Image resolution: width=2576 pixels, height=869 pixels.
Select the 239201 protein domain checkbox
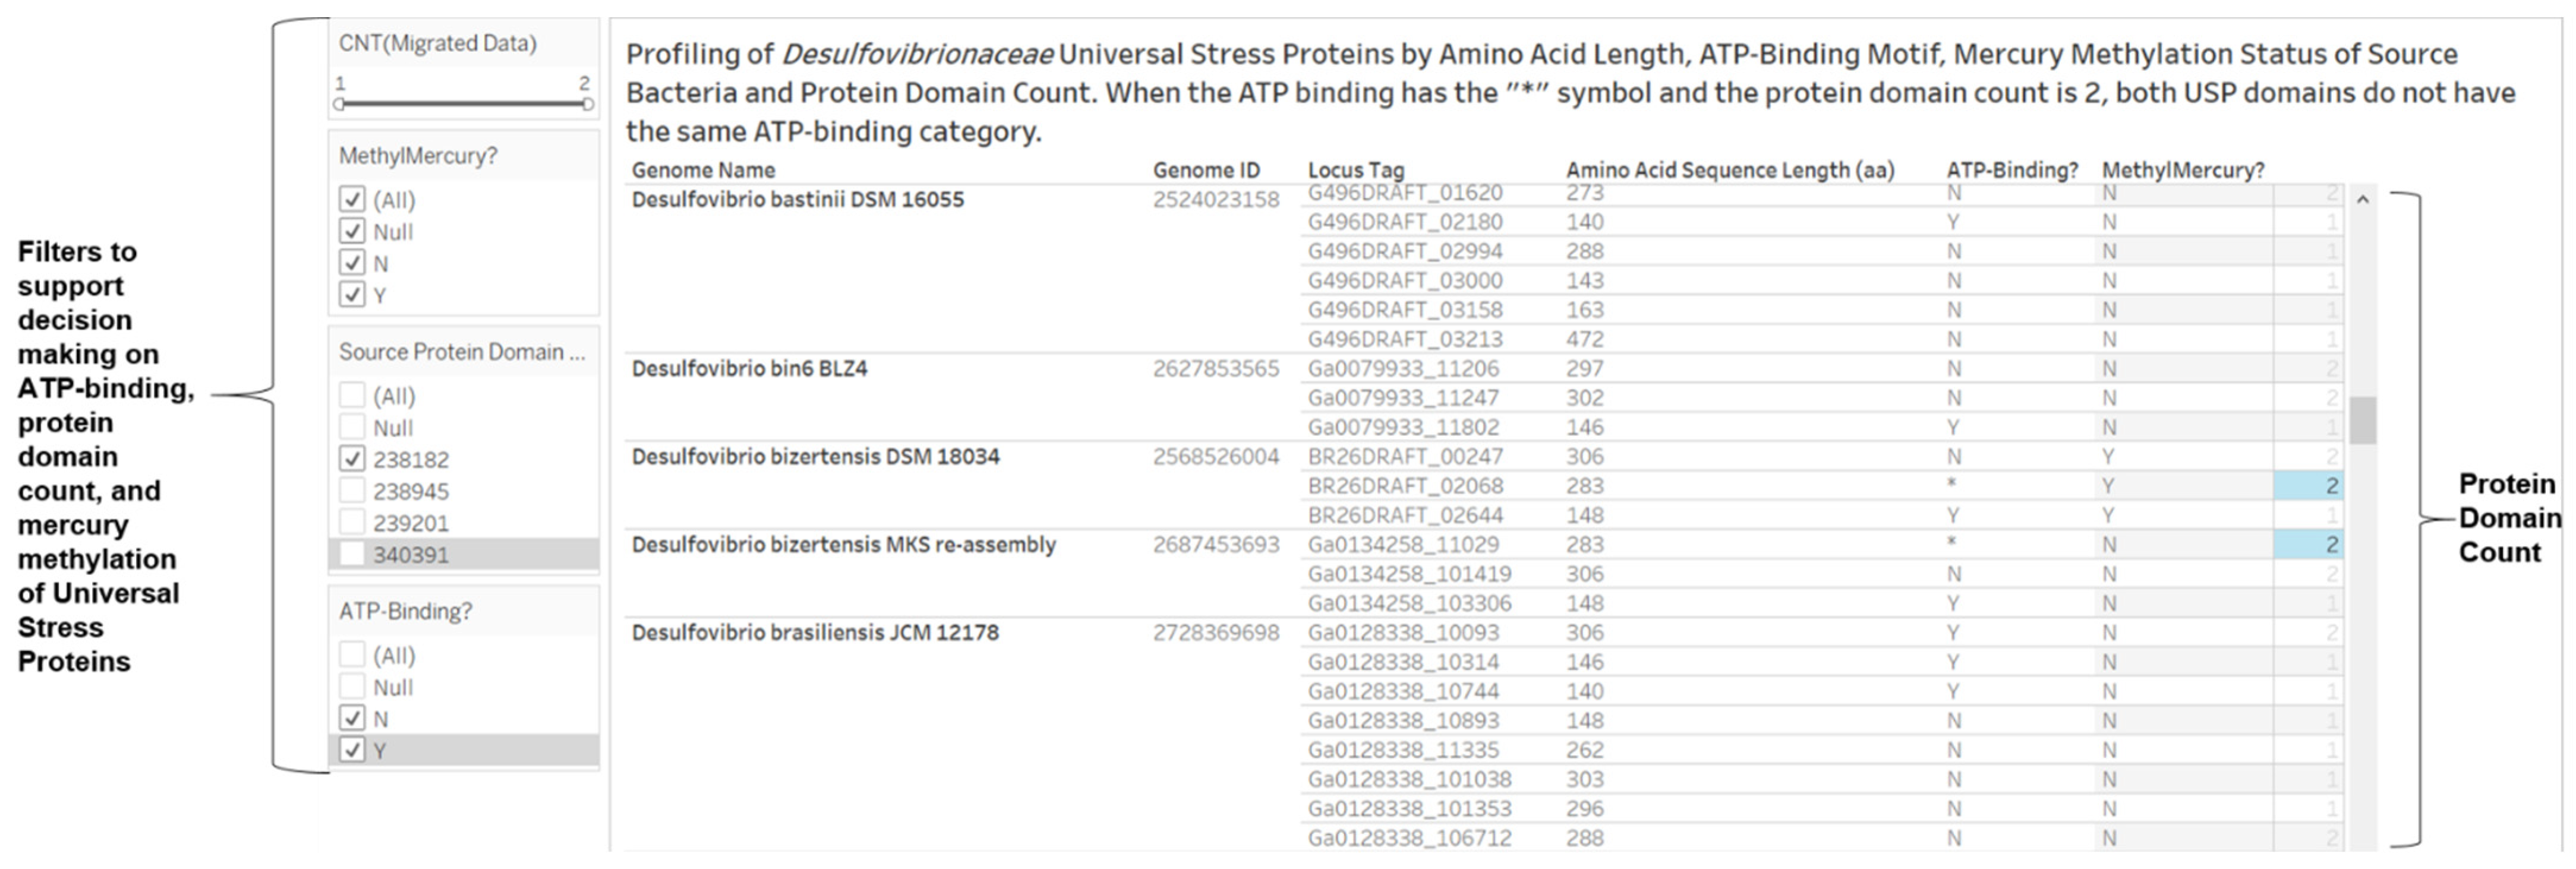click(352, 522)
